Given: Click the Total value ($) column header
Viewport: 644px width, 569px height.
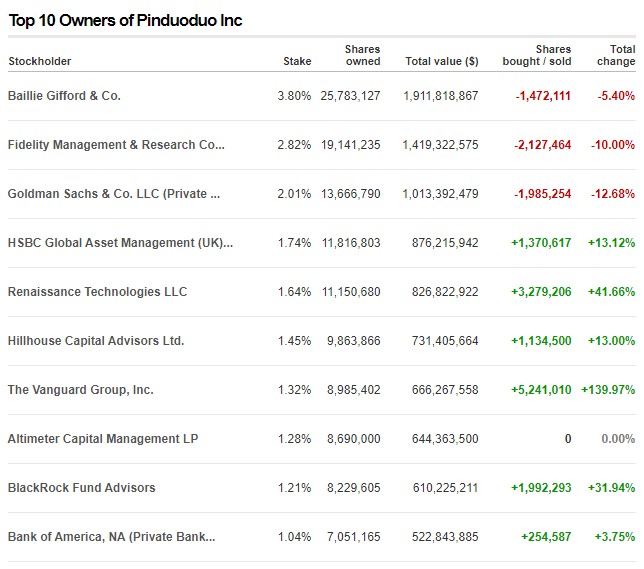Looking at the screenshot, I should (x=442, y=61).
